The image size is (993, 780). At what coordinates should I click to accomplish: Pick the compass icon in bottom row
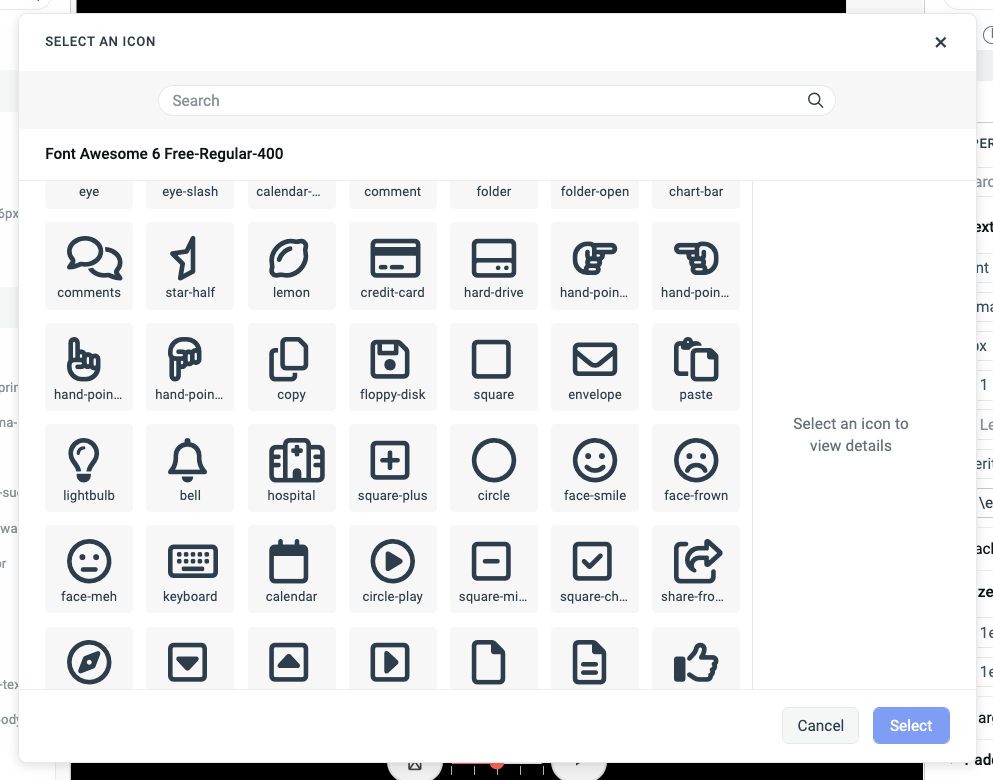click(89, 658)
